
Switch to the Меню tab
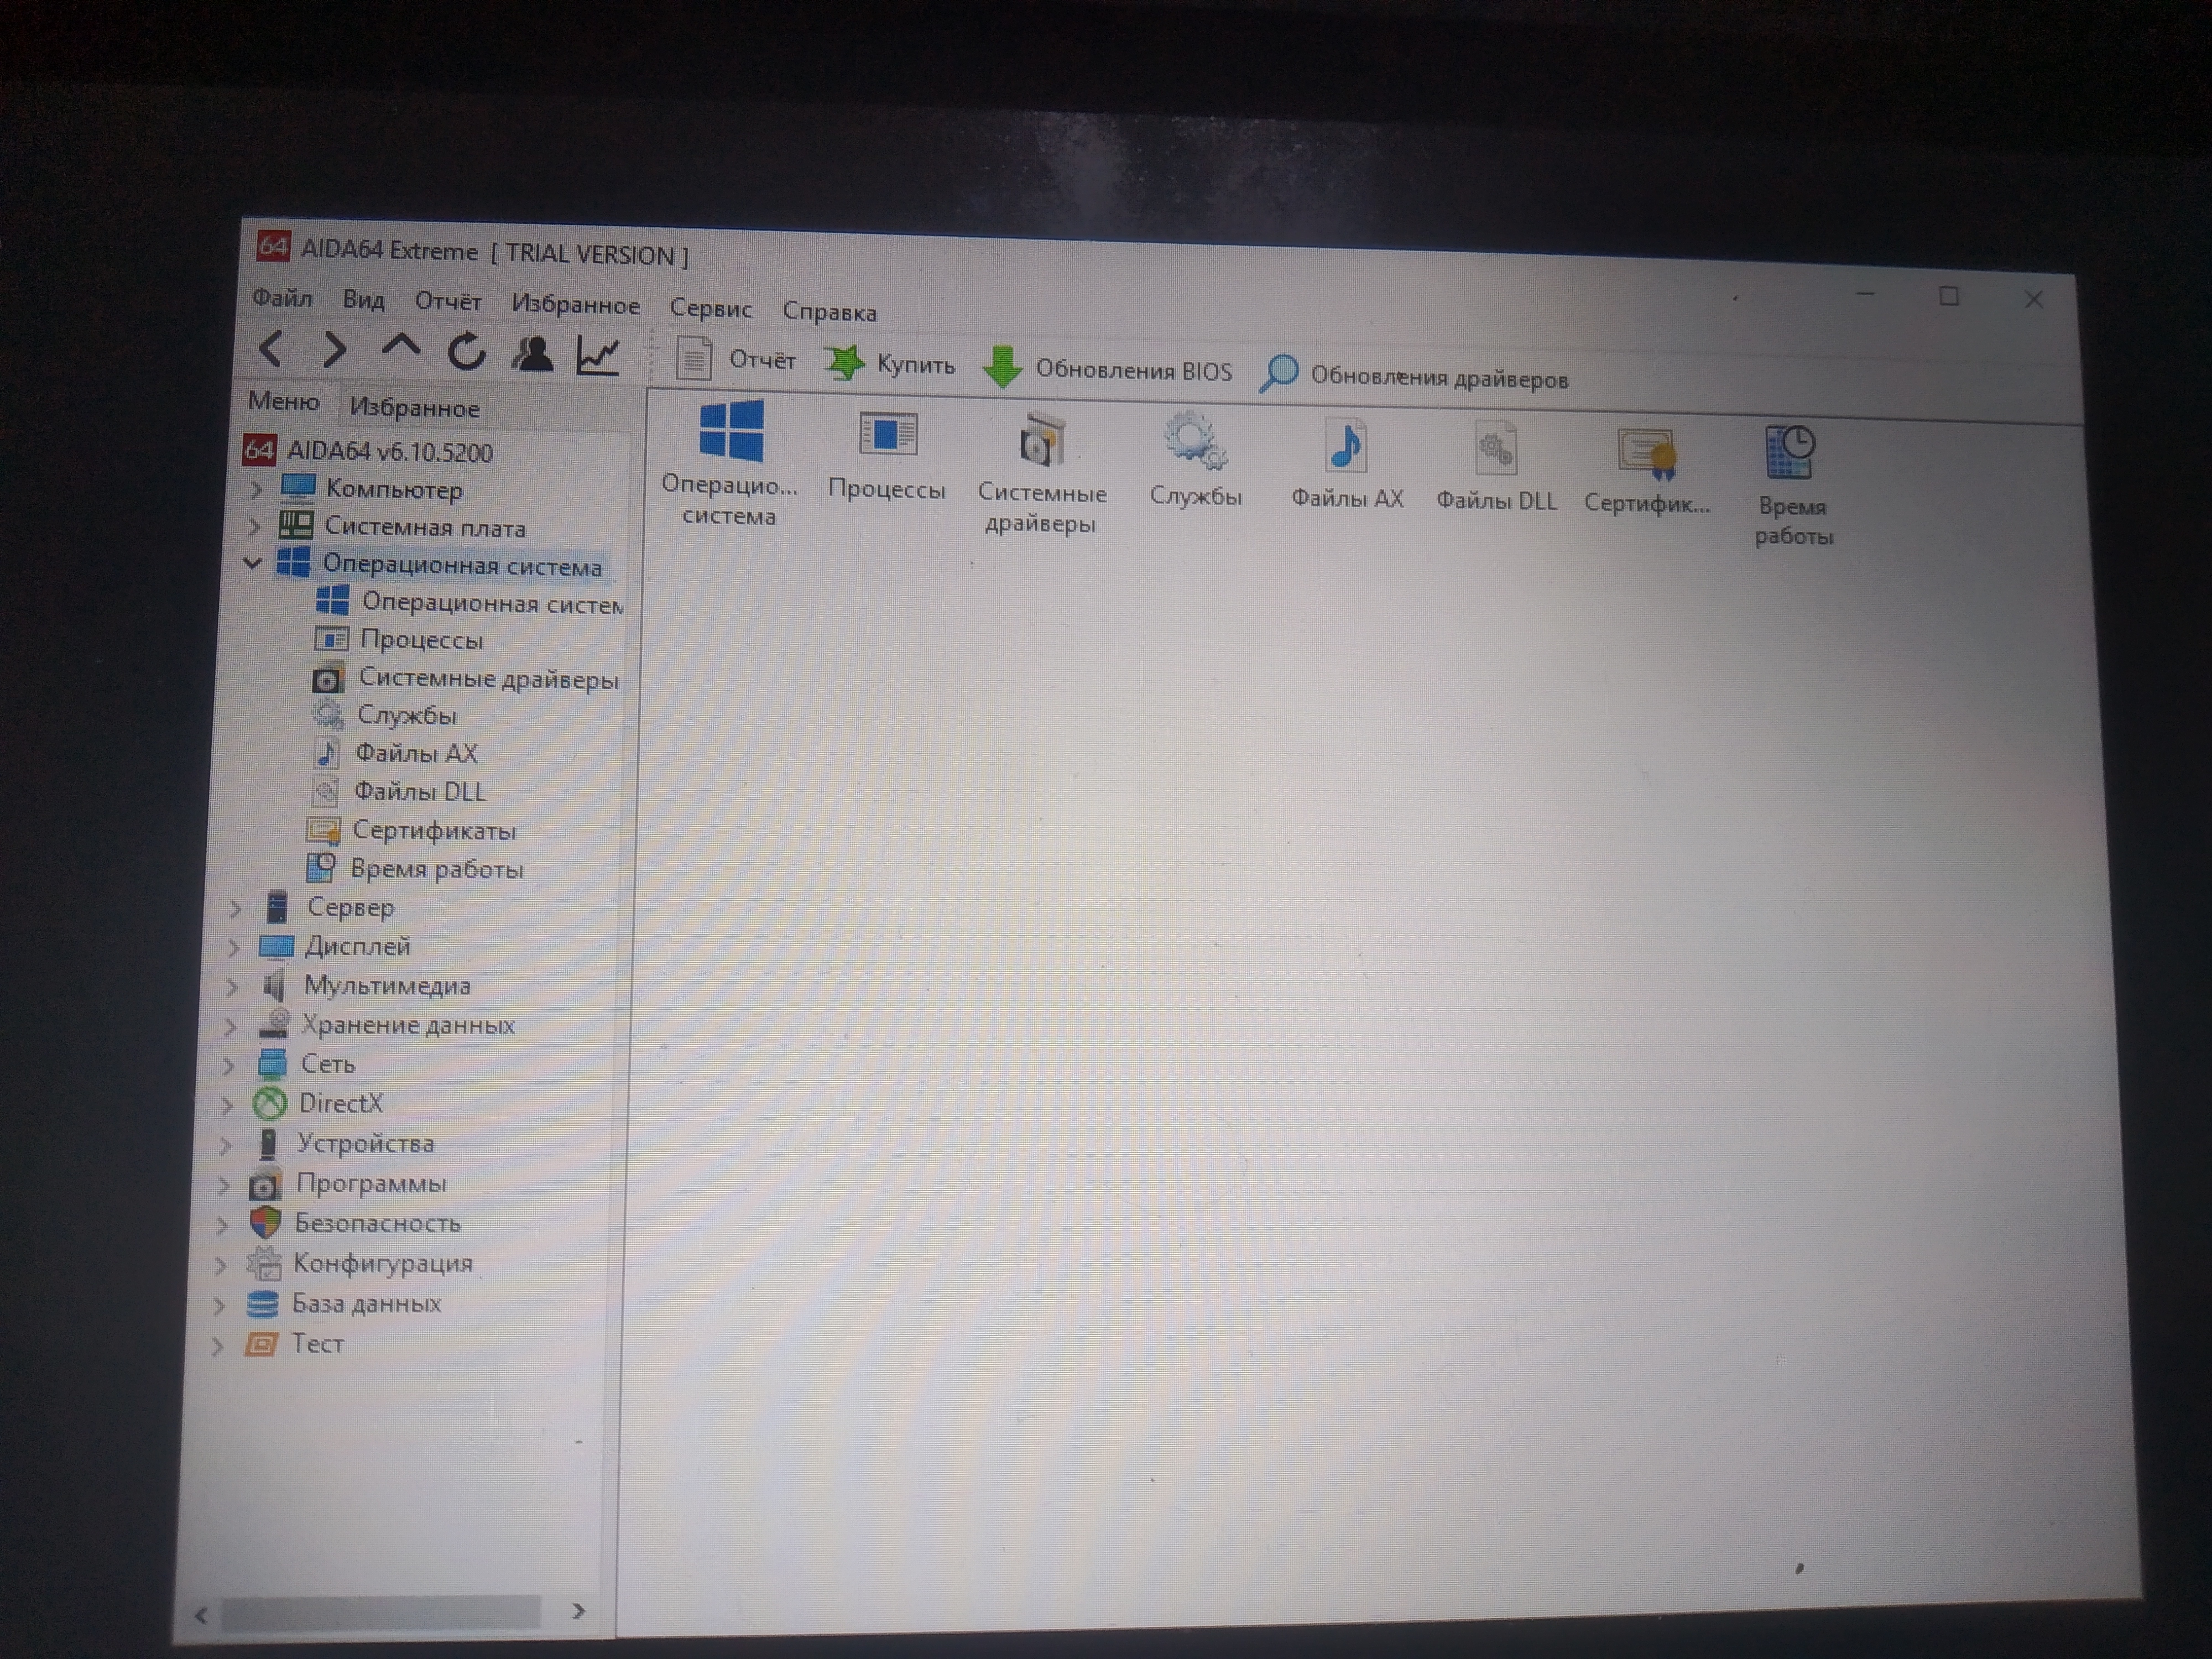click(x=284, y=402)
